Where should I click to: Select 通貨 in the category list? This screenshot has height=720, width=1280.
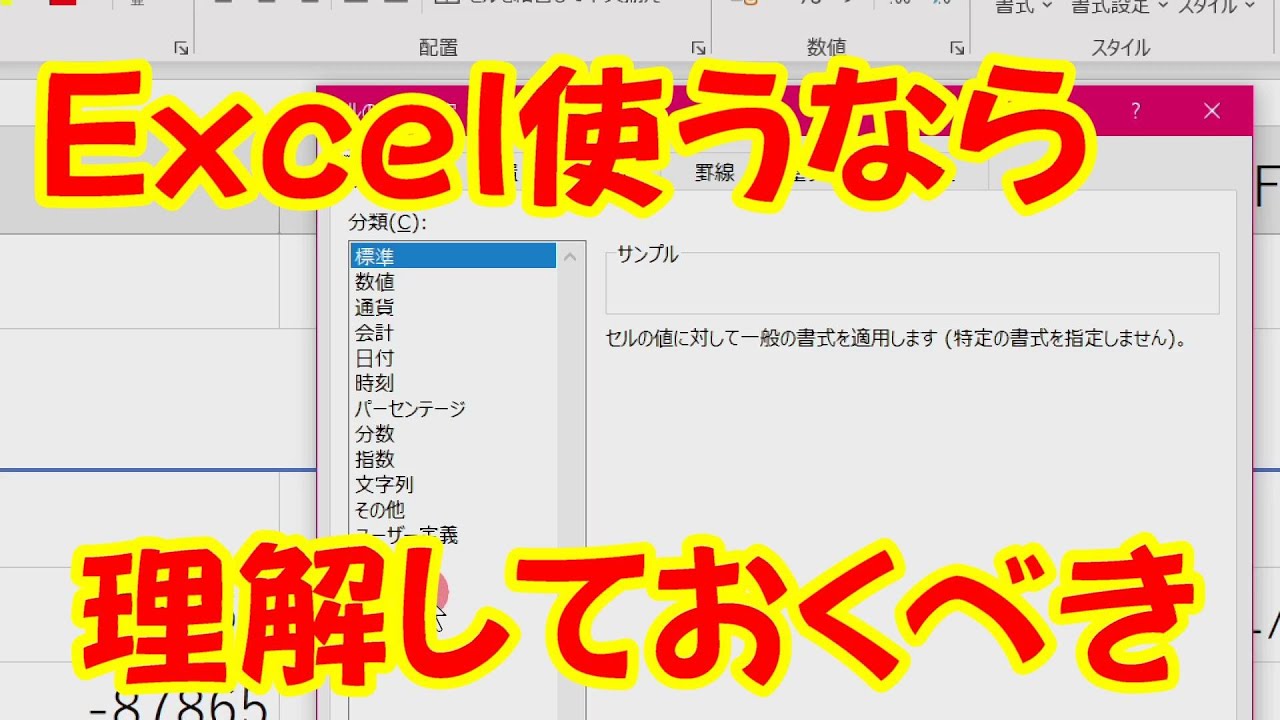pos(453,307)
